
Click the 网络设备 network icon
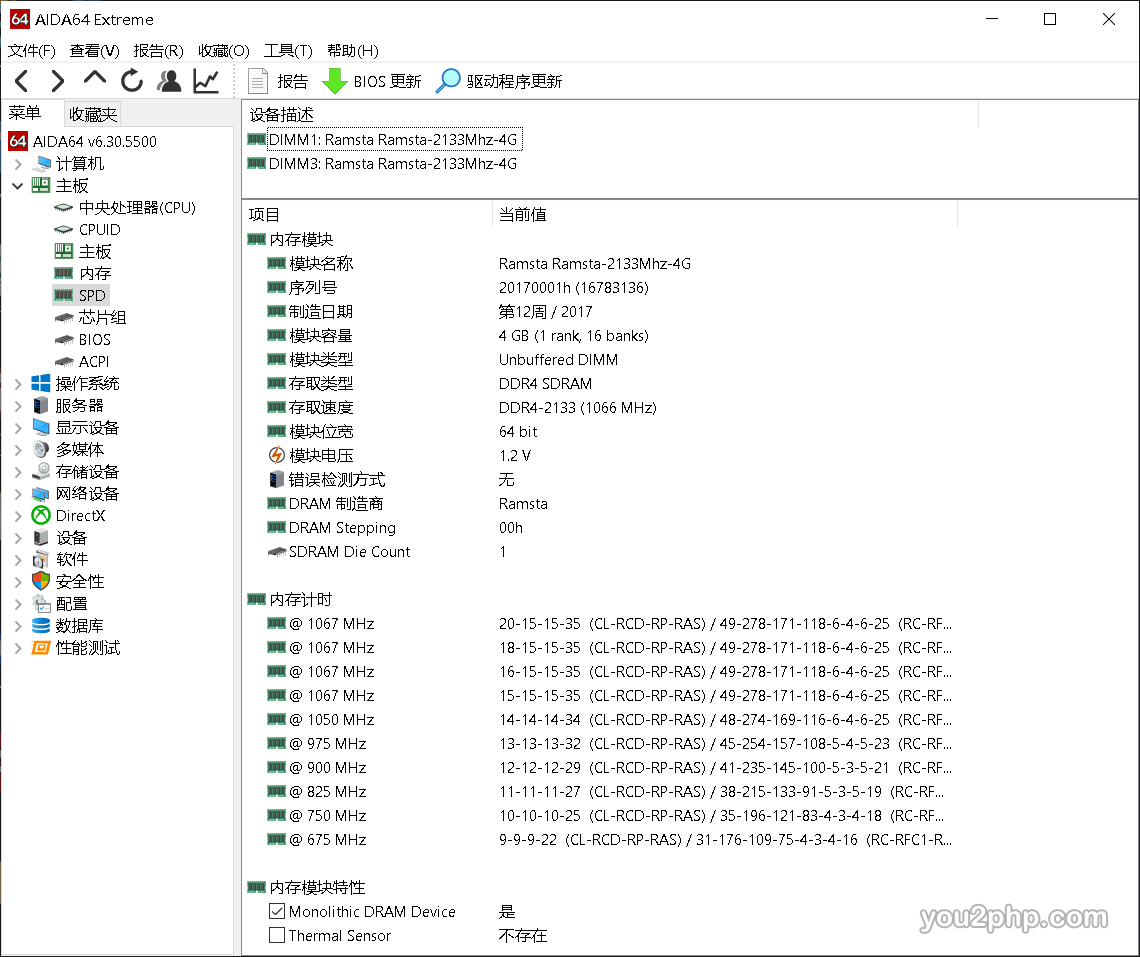click(41, 494)
